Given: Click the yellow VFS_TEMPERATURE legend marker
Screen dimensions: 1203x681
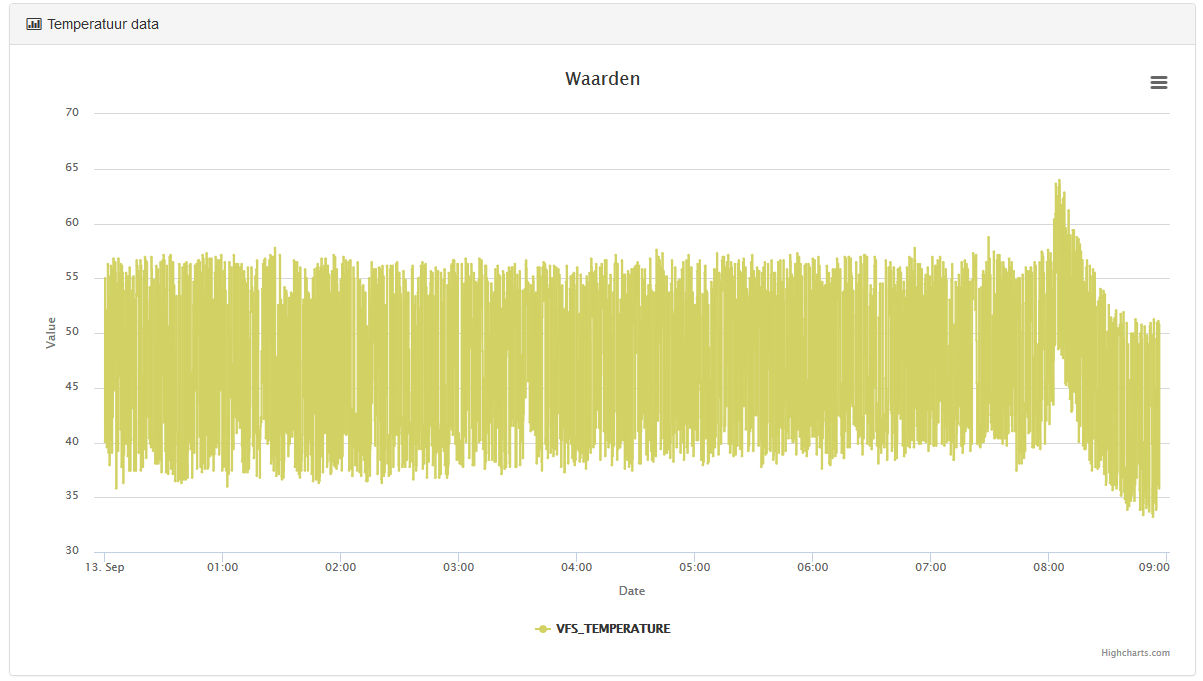Looking at the screenshot, I should tap(542, 629).
